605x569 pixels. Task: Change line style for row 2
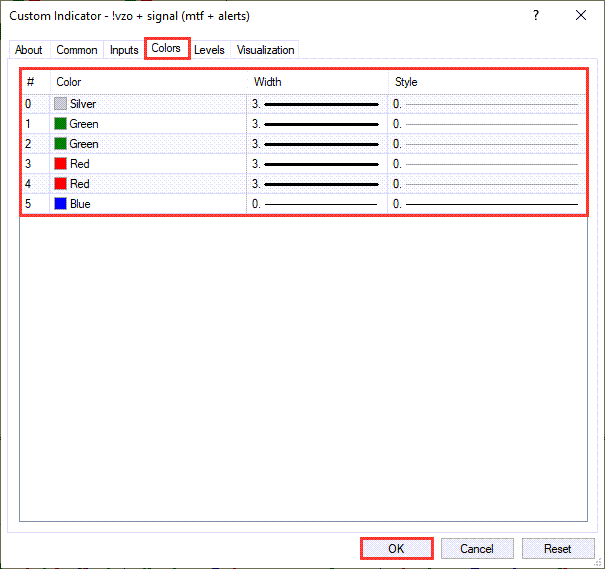[x=487, y=144]
